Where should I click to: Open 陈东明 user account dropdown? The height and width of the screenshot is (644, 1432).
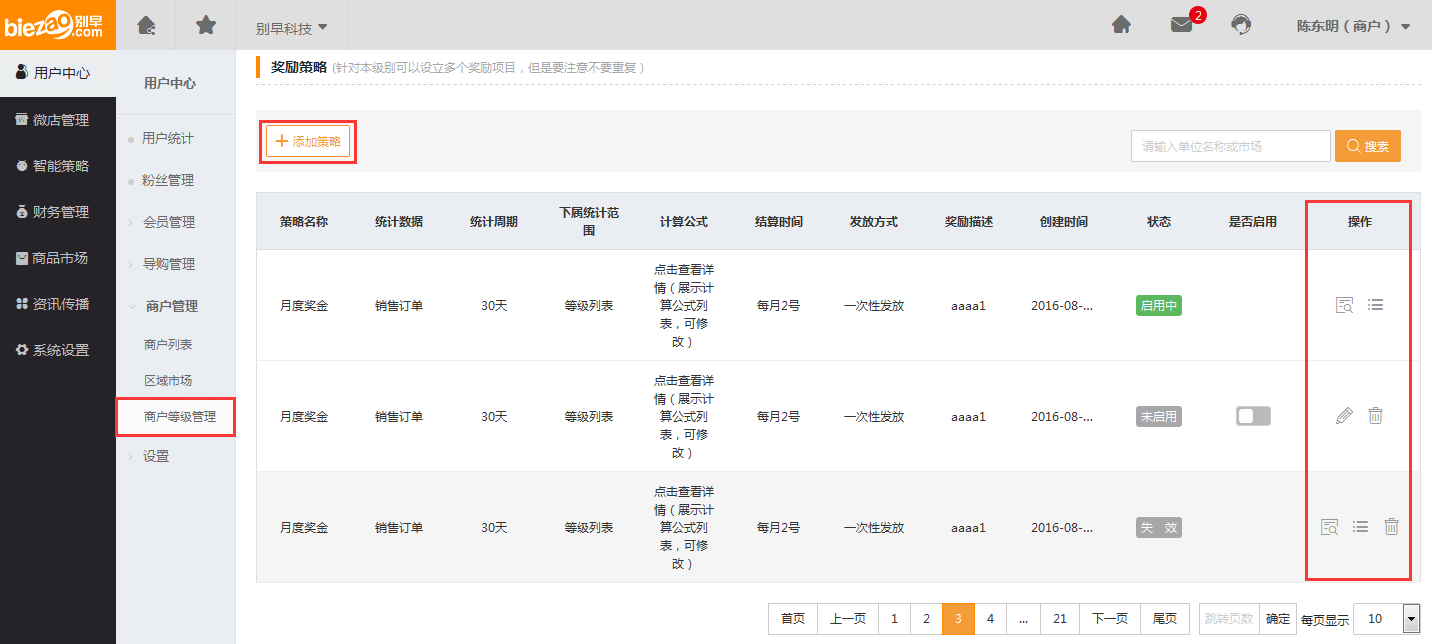[x=1353, y=26]
